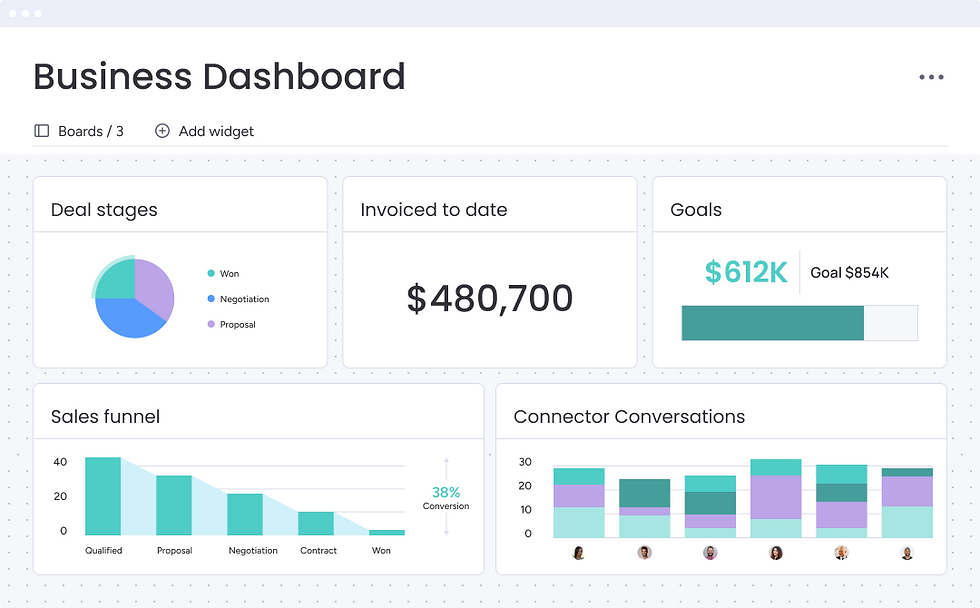Expand the Sales funnel widget header
The height and width of the screenshot is (608, 980).
point(104,416)
